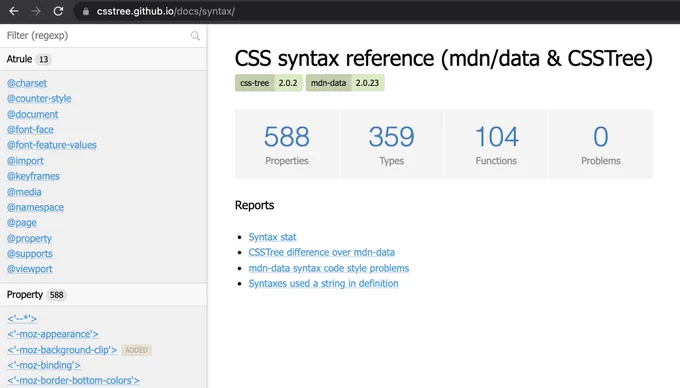Collapse the Atrule section header
Viewport: 680px width, 388px height.
103,59
